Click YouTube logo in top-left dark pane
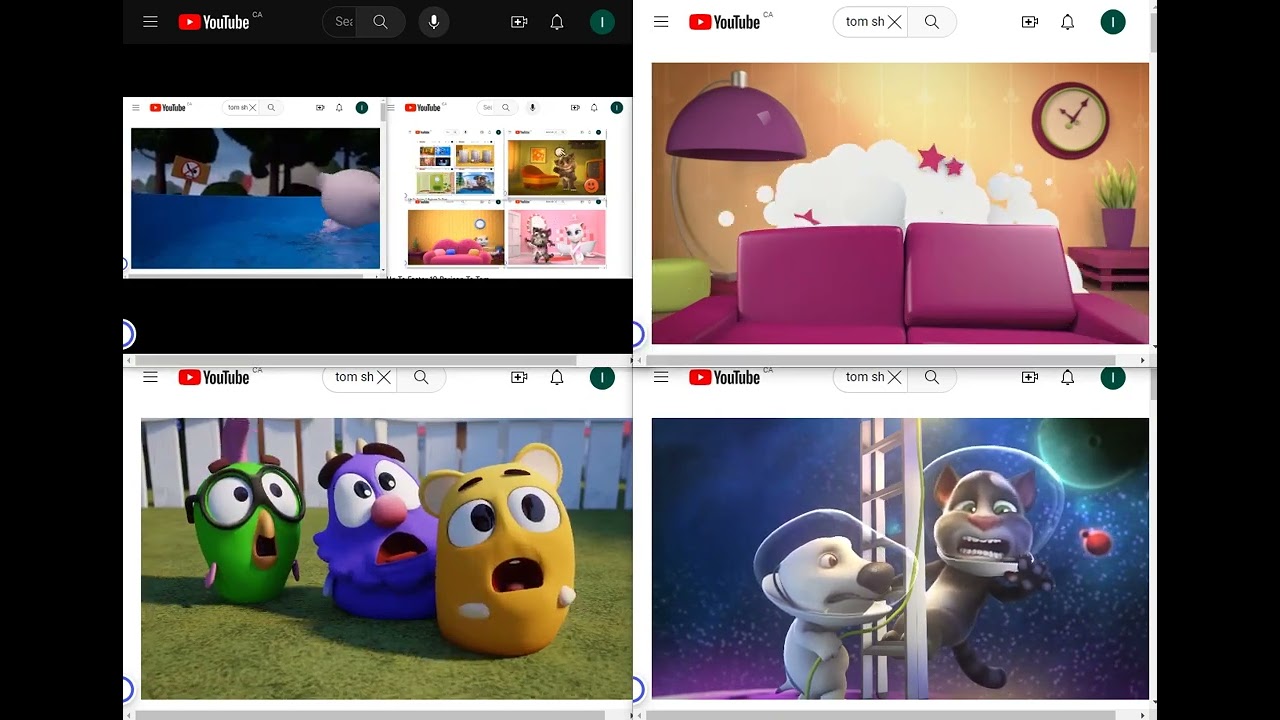This screenshot has width=1280, height=720. [x=214, y=22]
